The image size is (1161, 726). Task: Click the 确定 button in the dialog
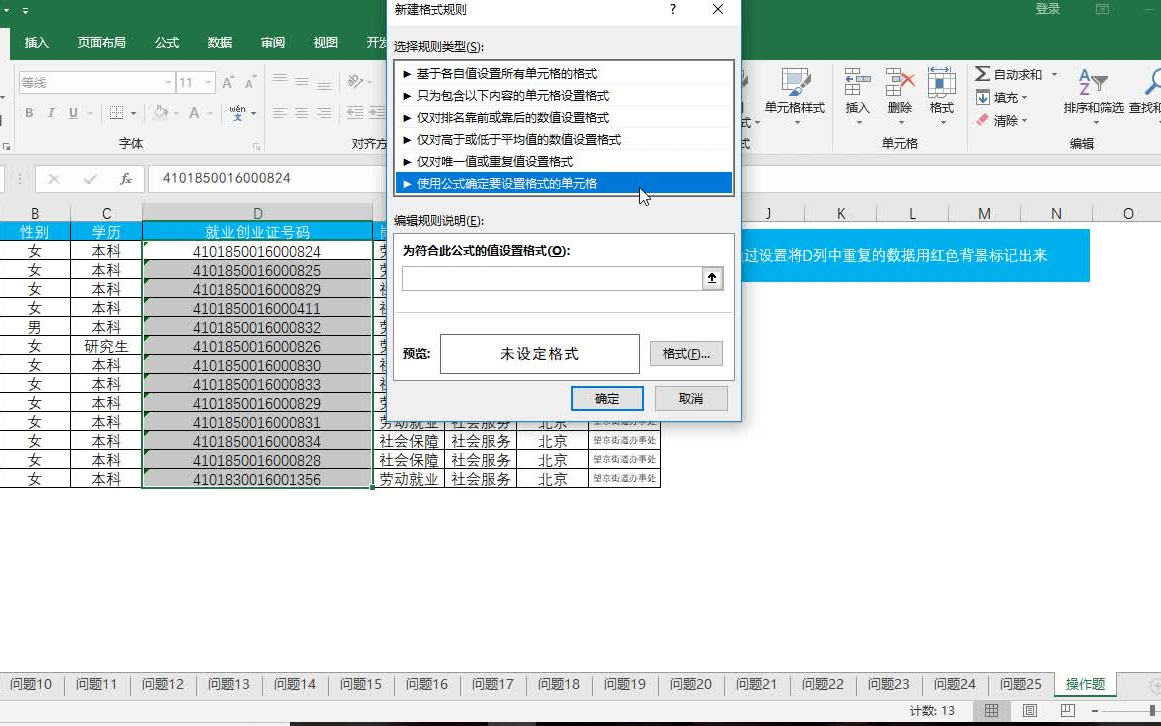[x=607, y=398]
